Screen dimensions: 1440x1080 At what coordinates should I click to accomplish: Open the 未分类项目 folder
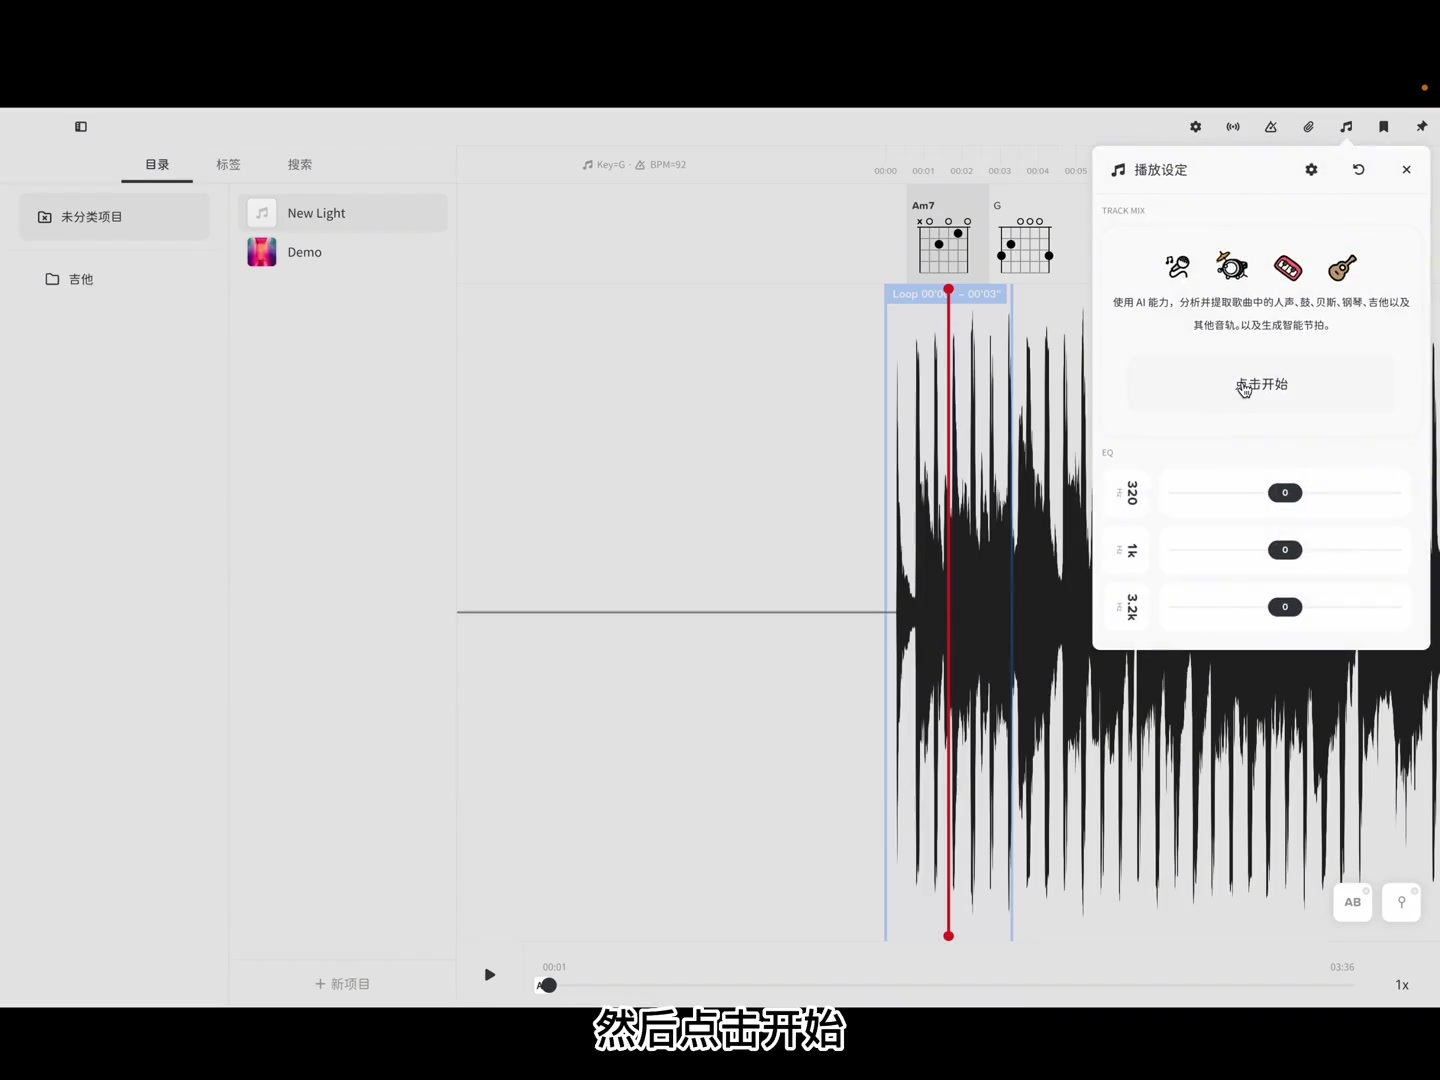pos(114,217)
